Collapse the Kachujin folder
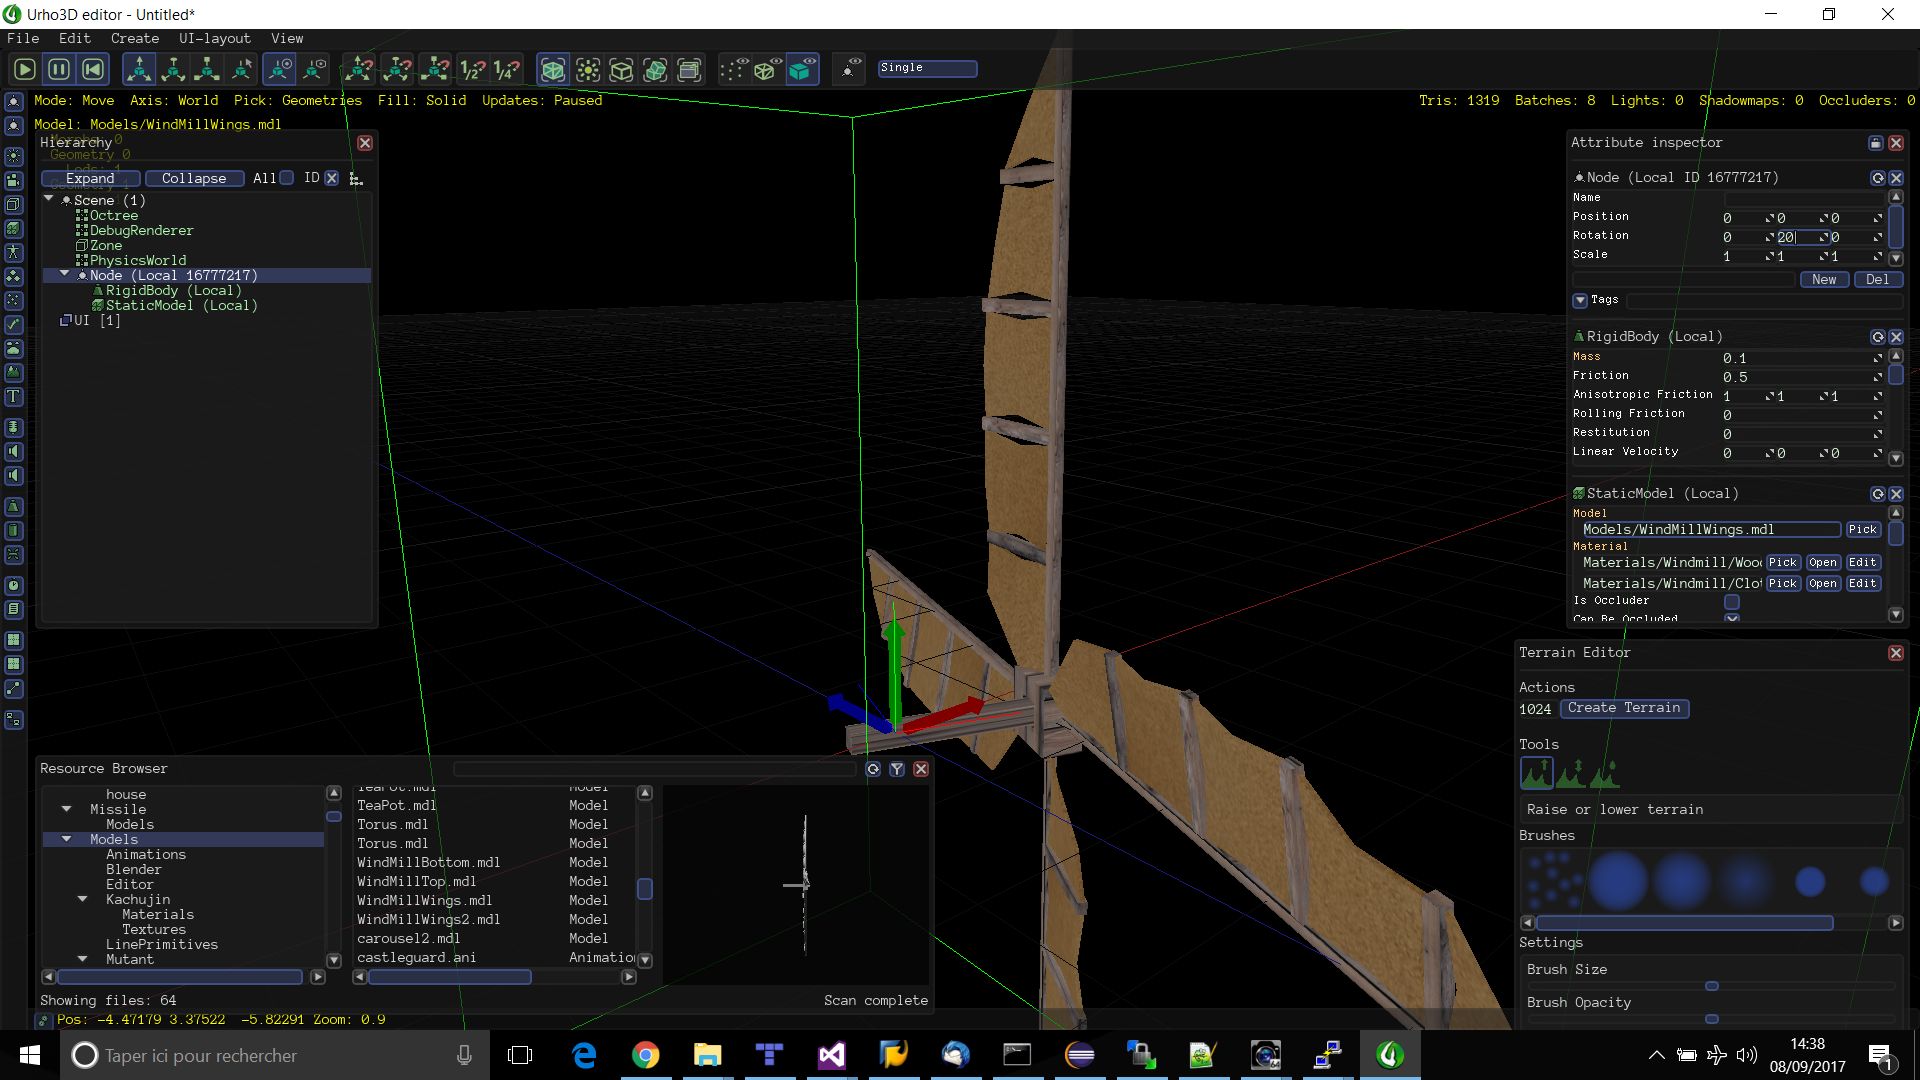The width and height of the screenshot is (1920, 1080). pyautogui.click(x=82, y=898)
